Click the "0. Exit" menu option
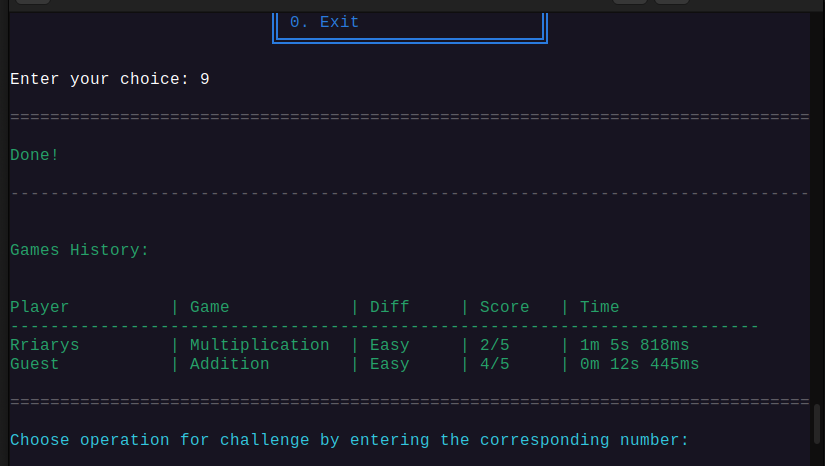This screenshot has width=825, height=466. pyautogui.click(x=324, y=22)
